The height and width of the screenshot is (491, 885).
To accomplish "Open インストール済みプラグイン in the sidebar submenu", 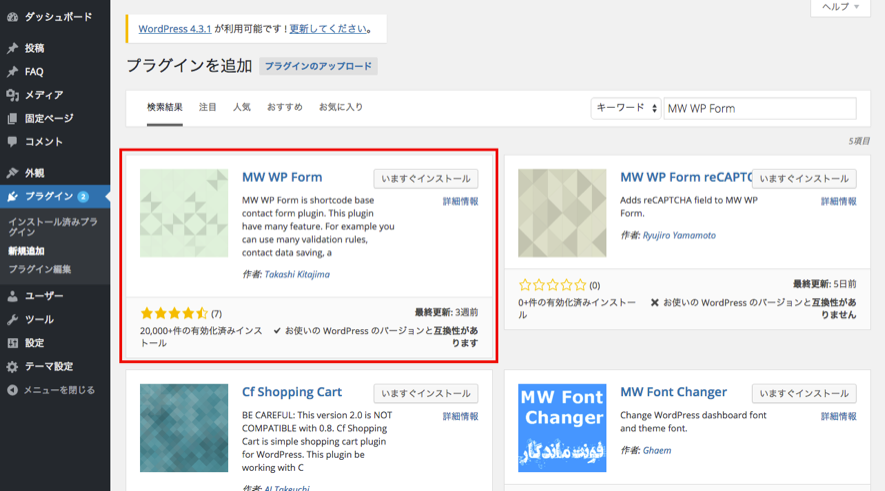I will [x=52, y=225].
